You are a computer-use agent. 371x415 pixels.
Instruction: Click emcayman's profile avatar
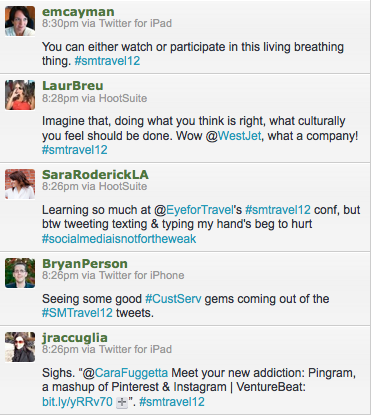(20, 21)
